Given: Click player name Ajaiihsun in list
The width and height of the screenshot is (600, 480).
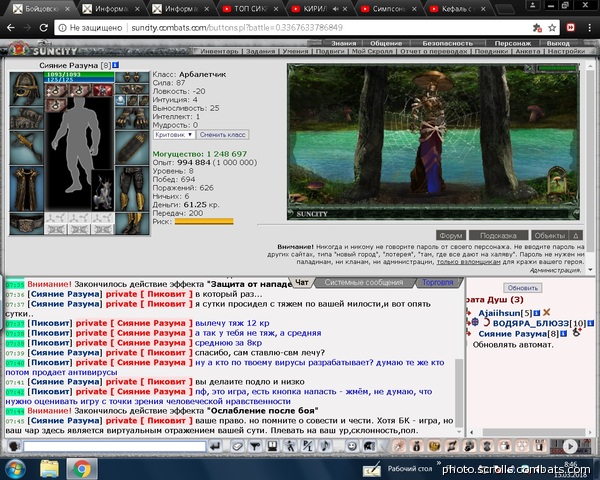Looking at the screenshot, I should (x=499, y=313).
